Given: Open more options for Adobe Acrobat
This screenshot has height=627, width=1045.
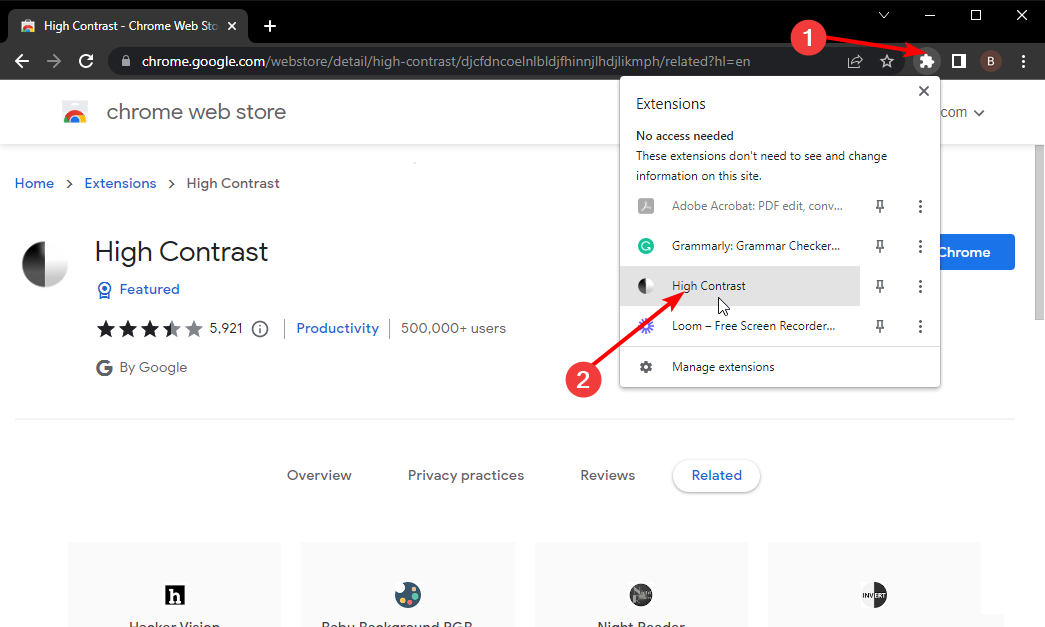Looking at the screenshot, I should [x=920, y=206].
